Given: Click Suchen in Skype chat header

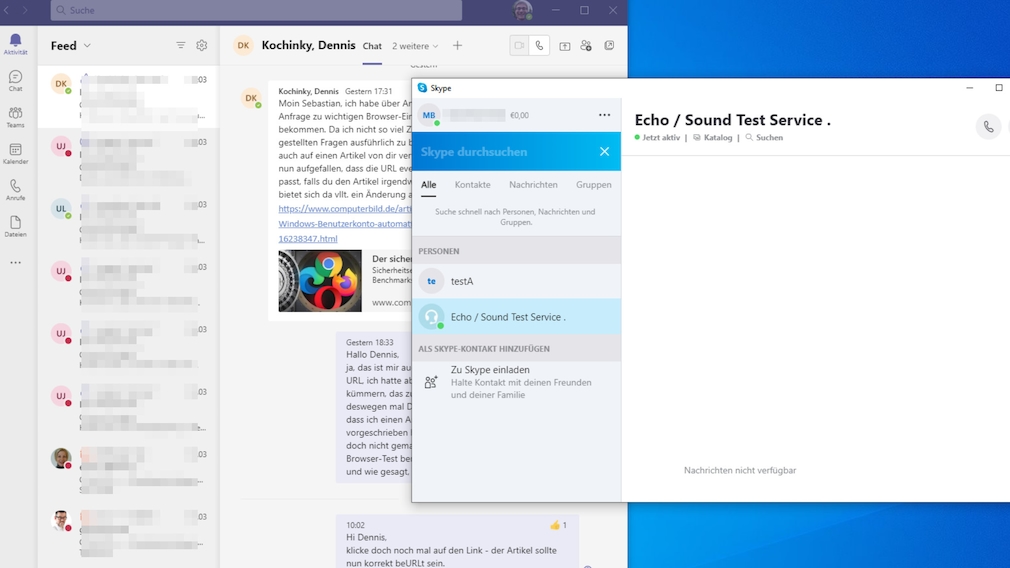Looking at the screenshot, I should point(764,138).
